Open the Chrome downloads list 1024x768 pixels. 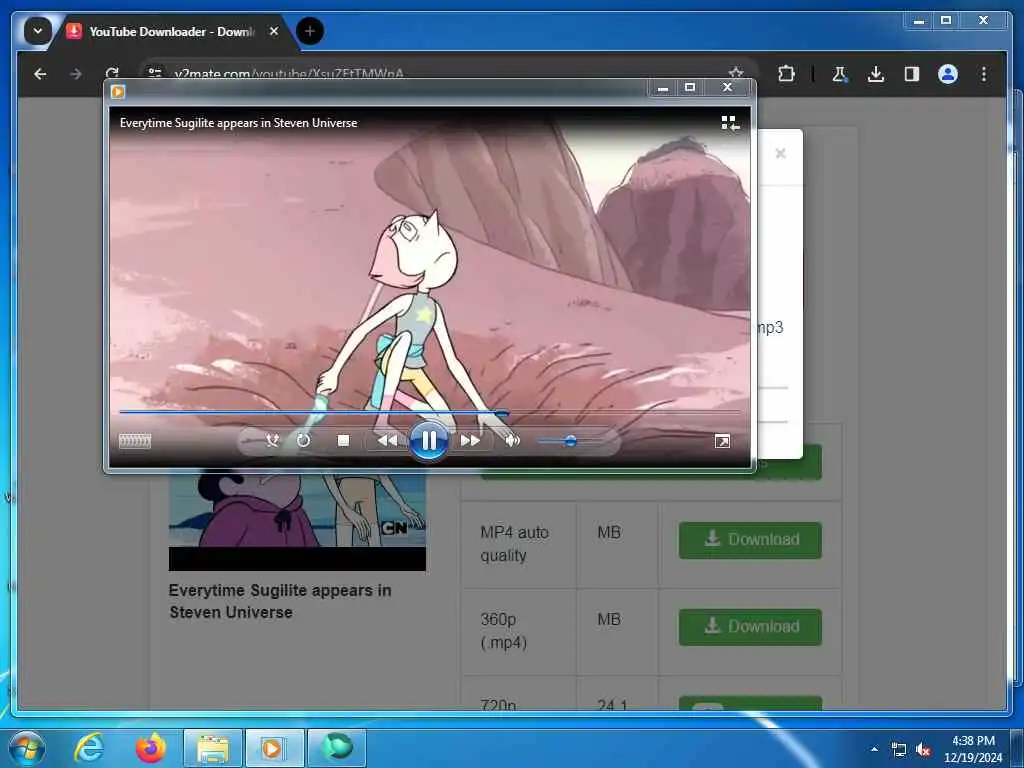tap(876, 74)
